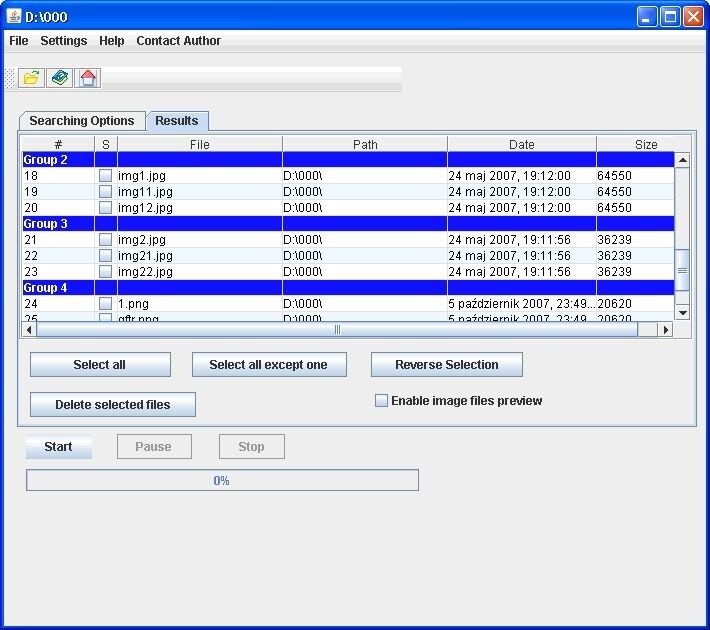Click file name img21.jpg
This screenshot has width=710, height=630.
tap(145, 256)
